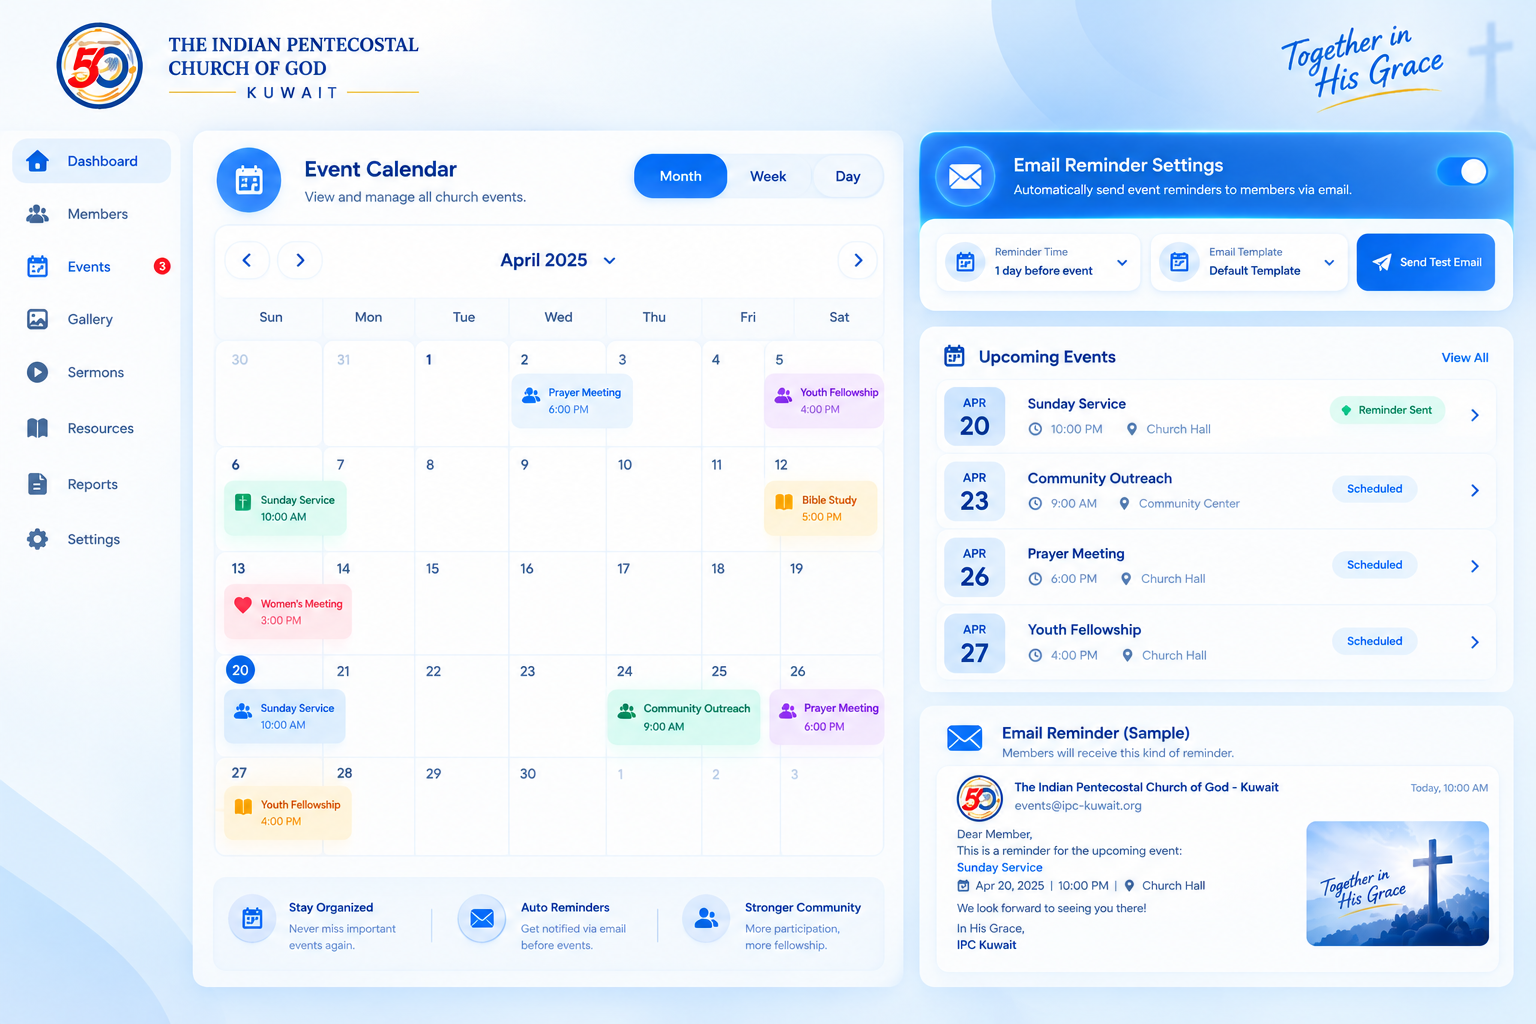1536x1024 pixels.
Task: Open the April 2025 month picker
Action: click(558, 260)
